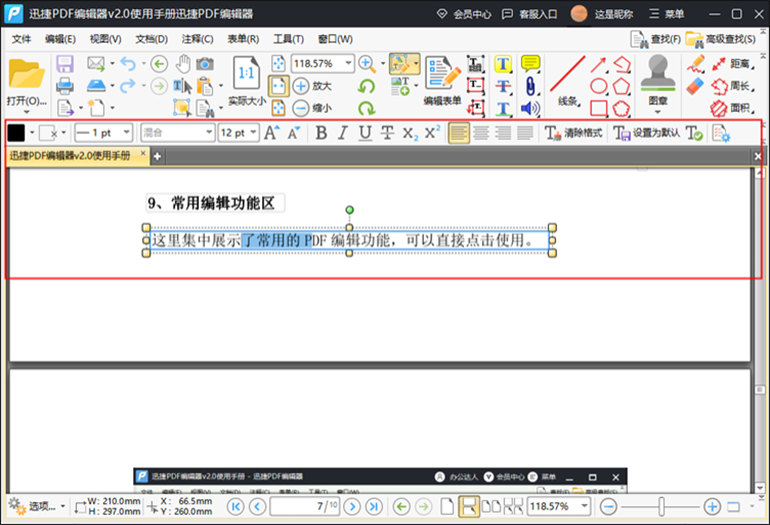Click the black text color swatch
The width and height of the screenshot is (770, 525).
[16, 133]
